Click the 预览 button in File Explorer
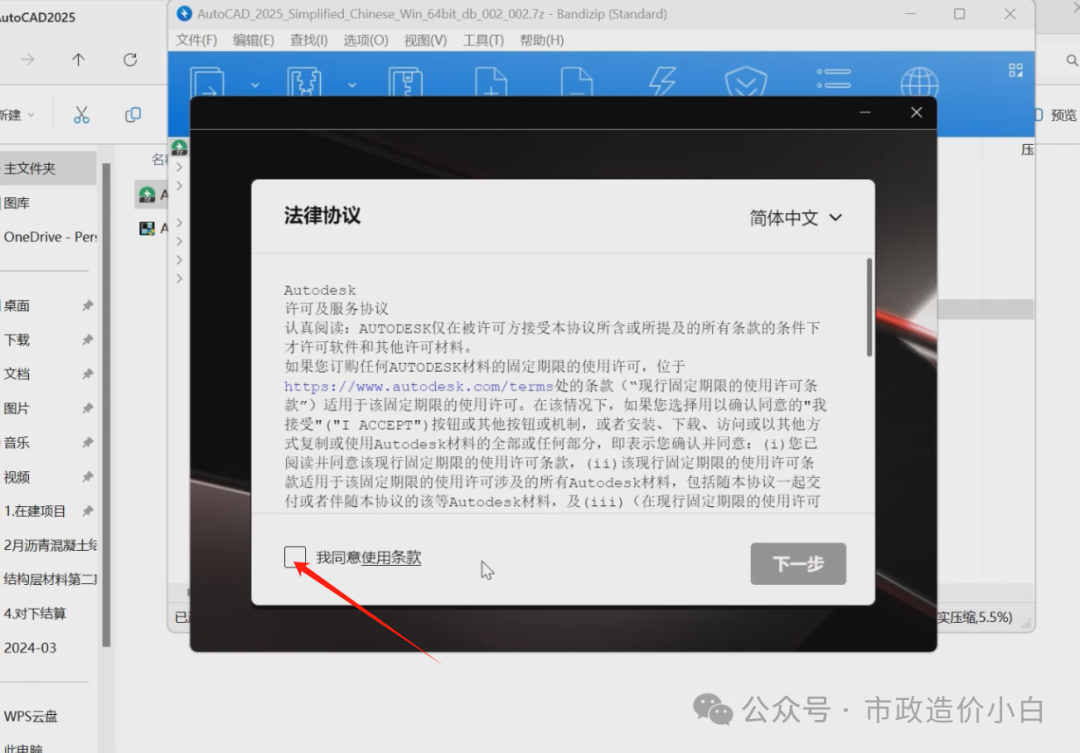The height and width of the screenshot is (753, 1080). pos(1057,115)
